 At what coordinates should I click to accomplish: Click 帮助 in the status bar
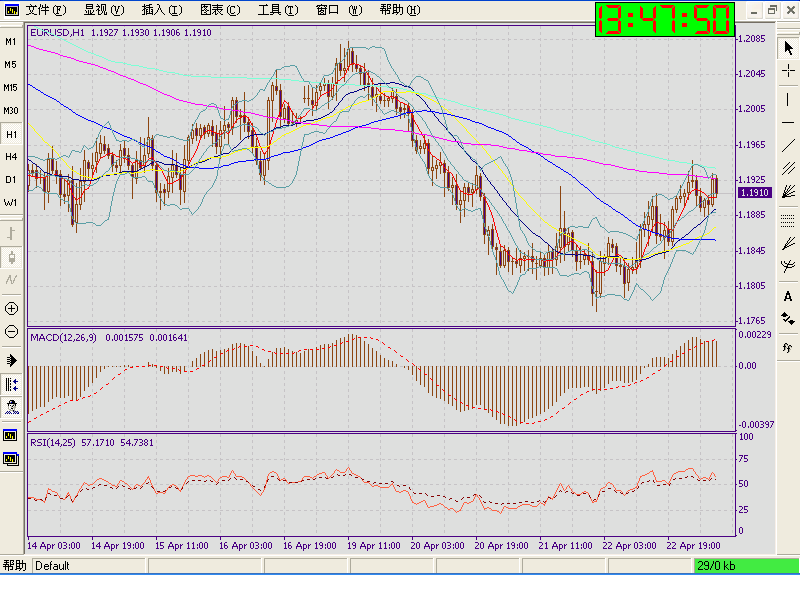14,566
